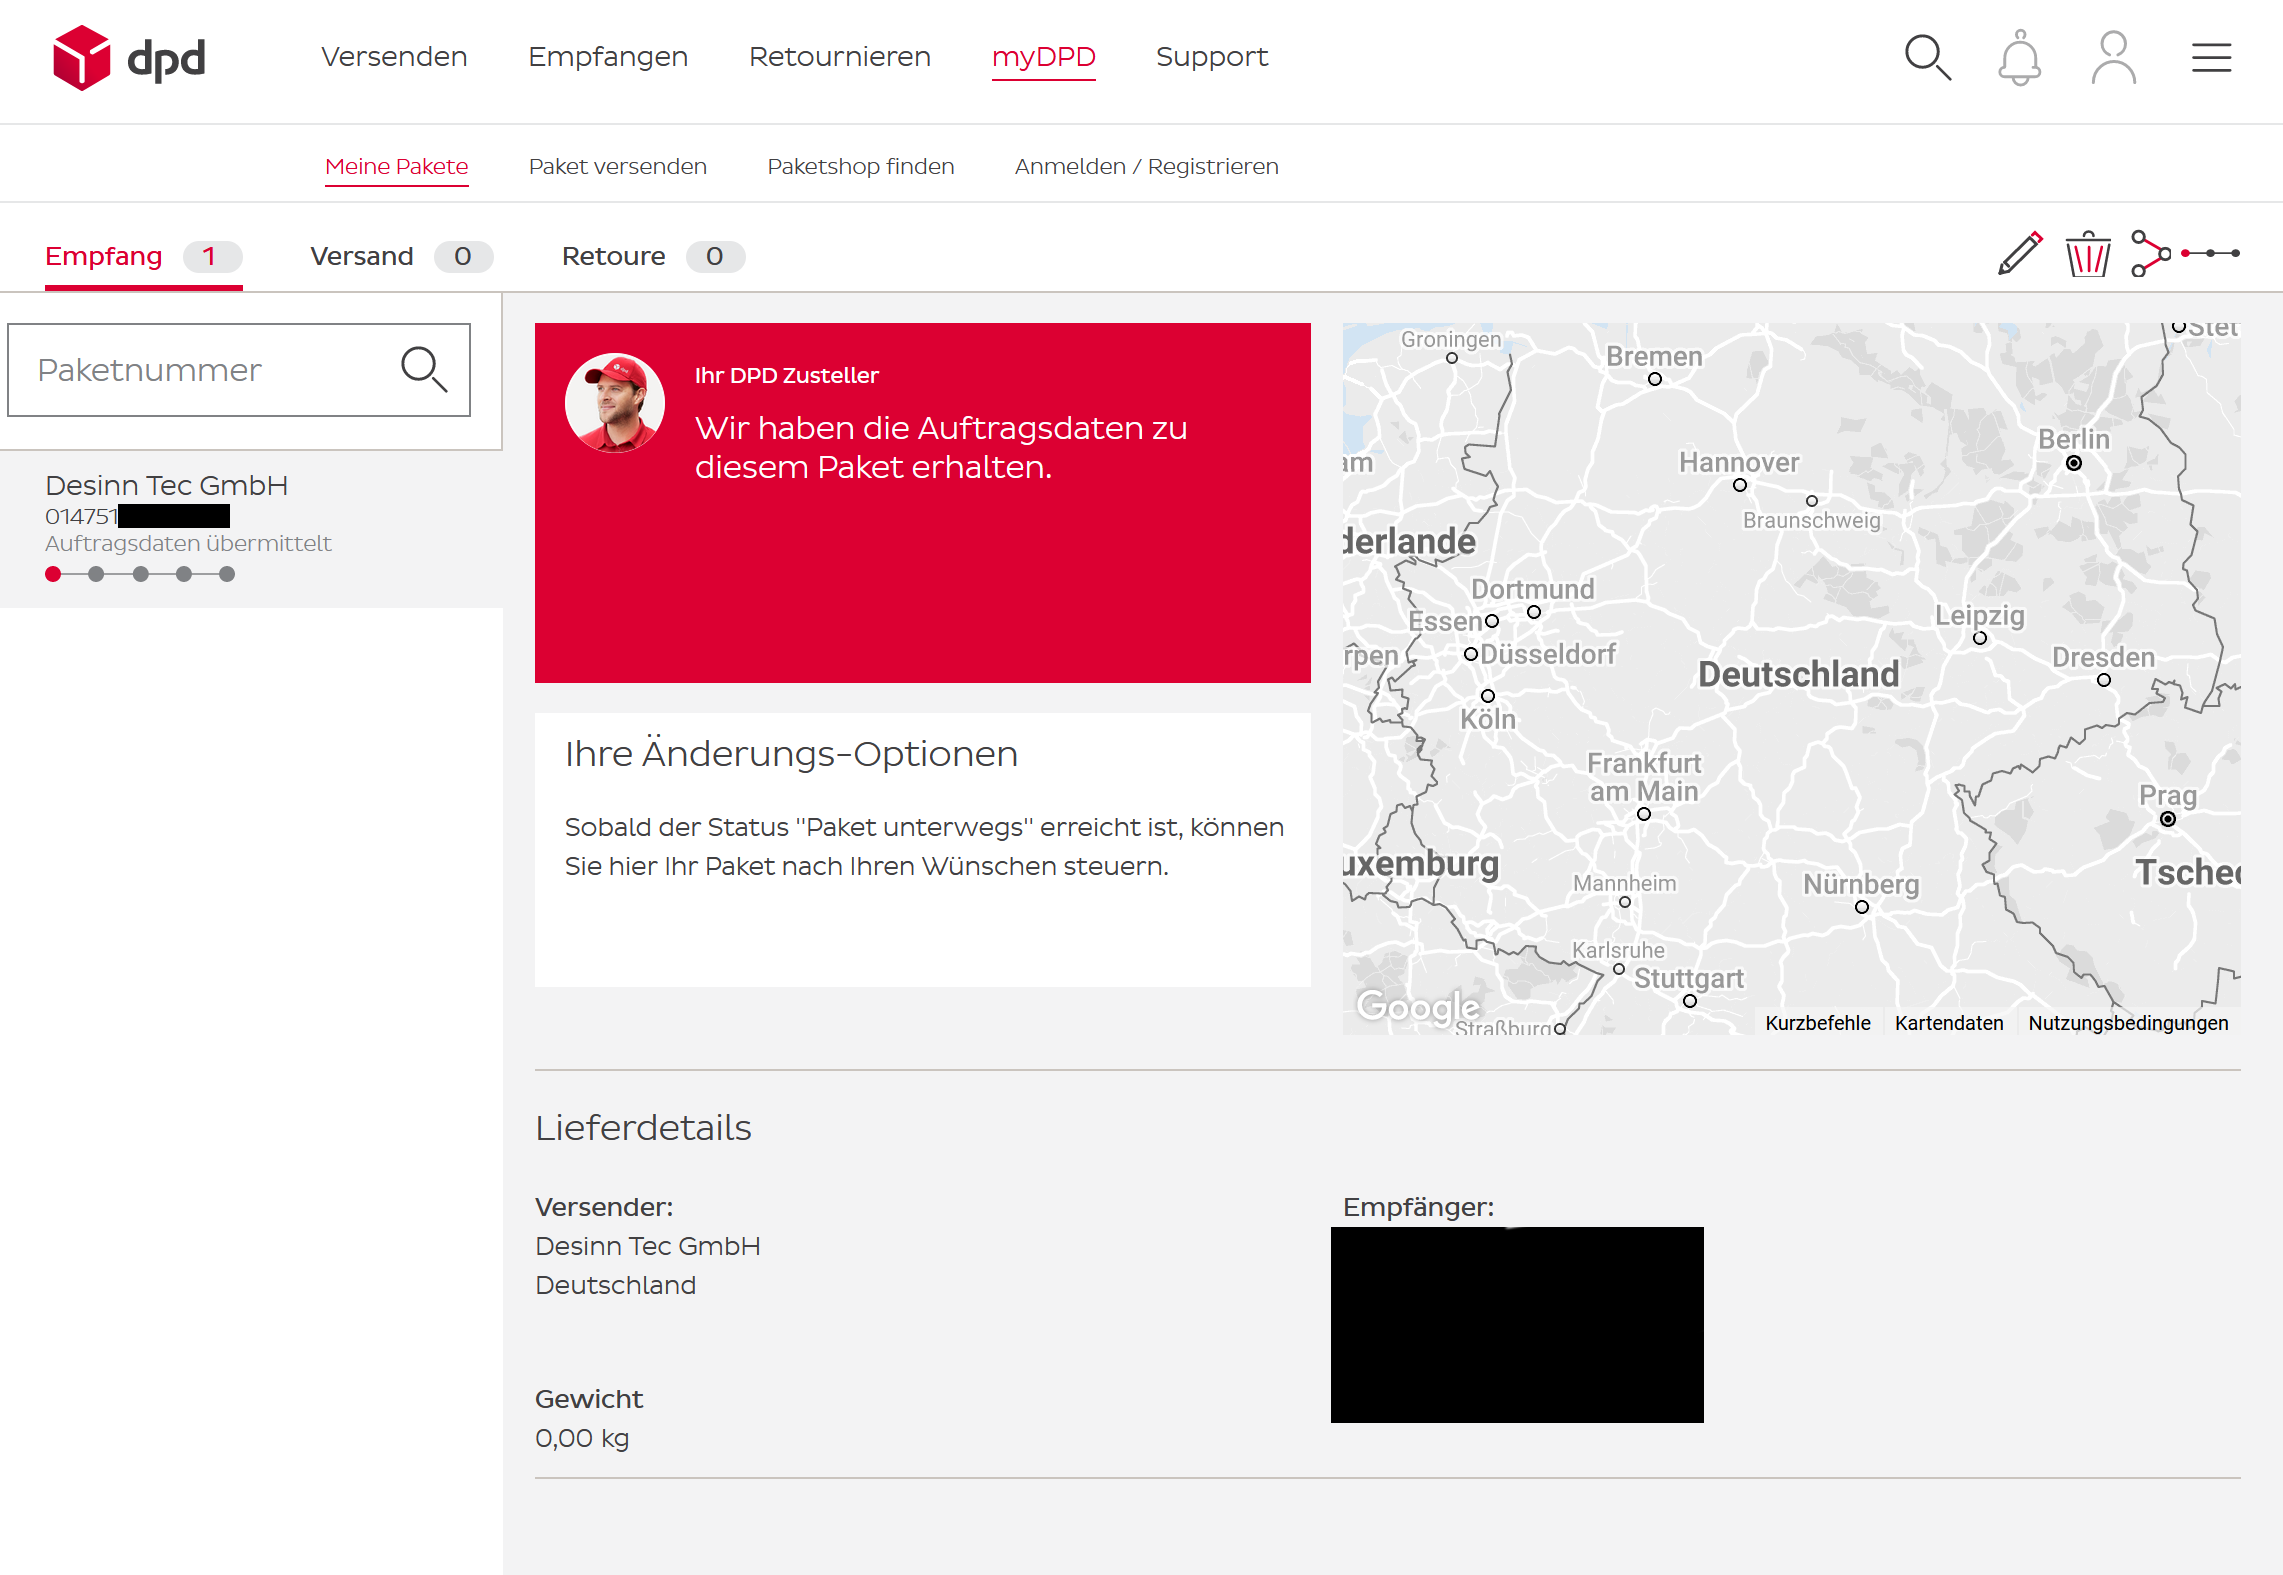
Task: Click the tracking progress dots icon
Action: 2210,253
